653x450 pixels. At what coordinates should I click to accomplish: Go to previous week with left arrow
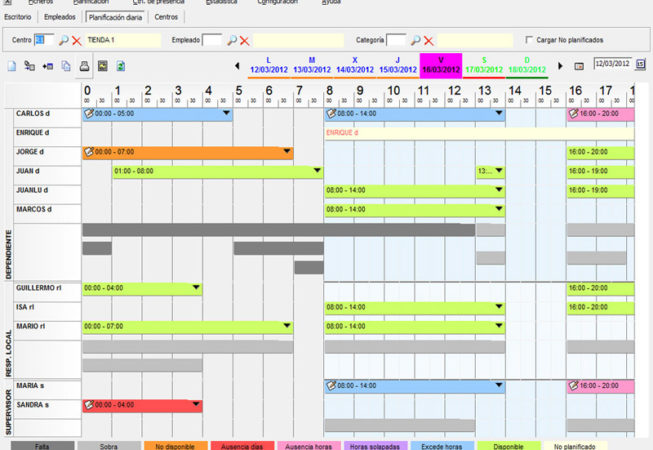(x=237, y=66)
